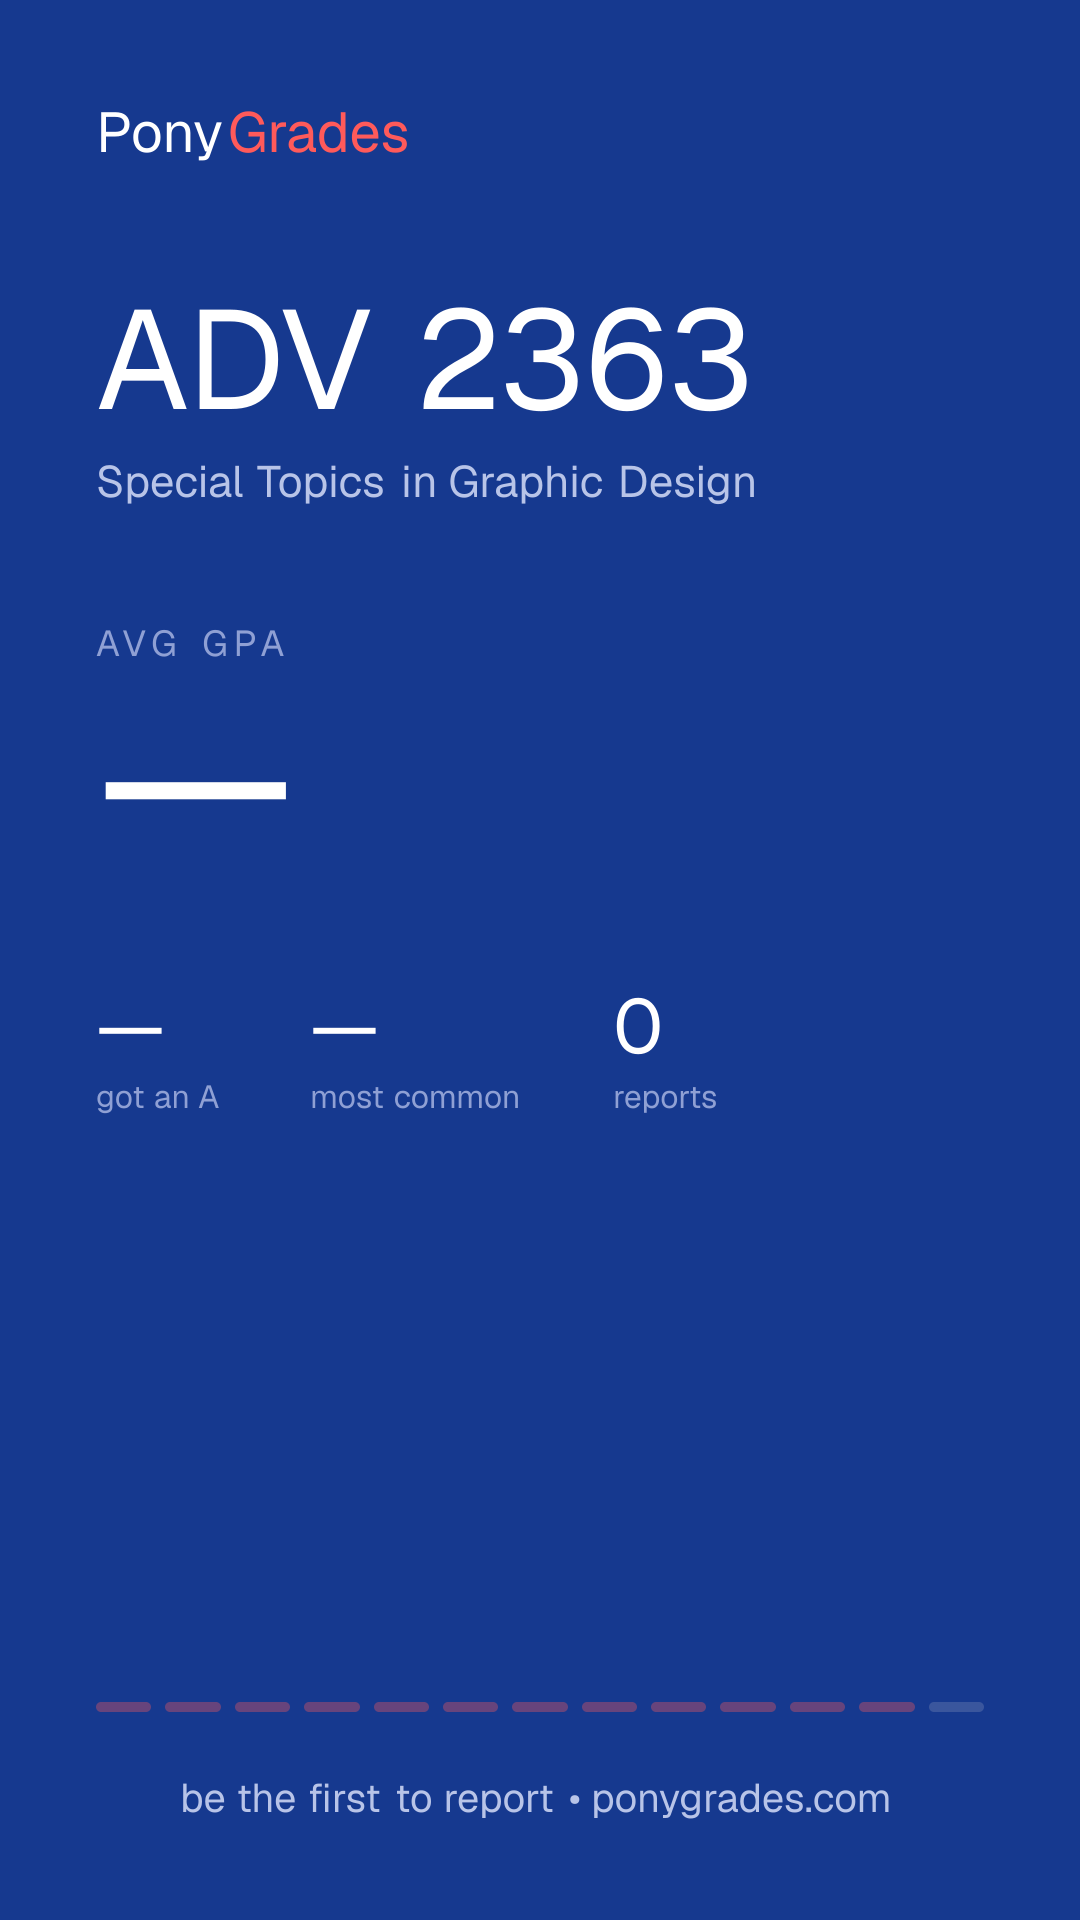Click the word 'Pony' in the logo
1080x1920 pixels.
(159, 134)
